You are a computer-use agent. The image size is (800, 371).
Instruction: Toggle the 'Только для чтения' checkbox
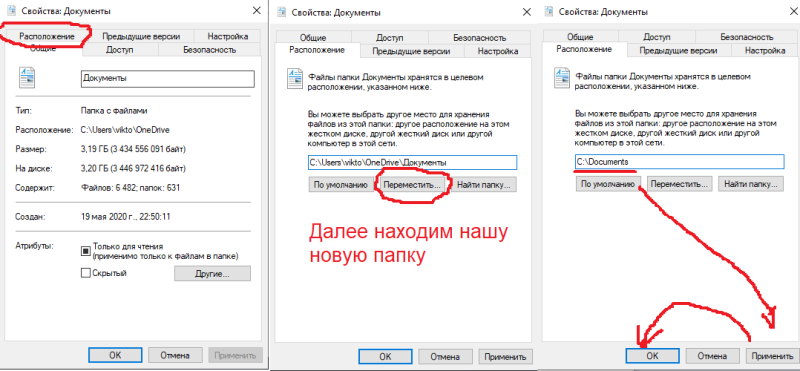86,251
